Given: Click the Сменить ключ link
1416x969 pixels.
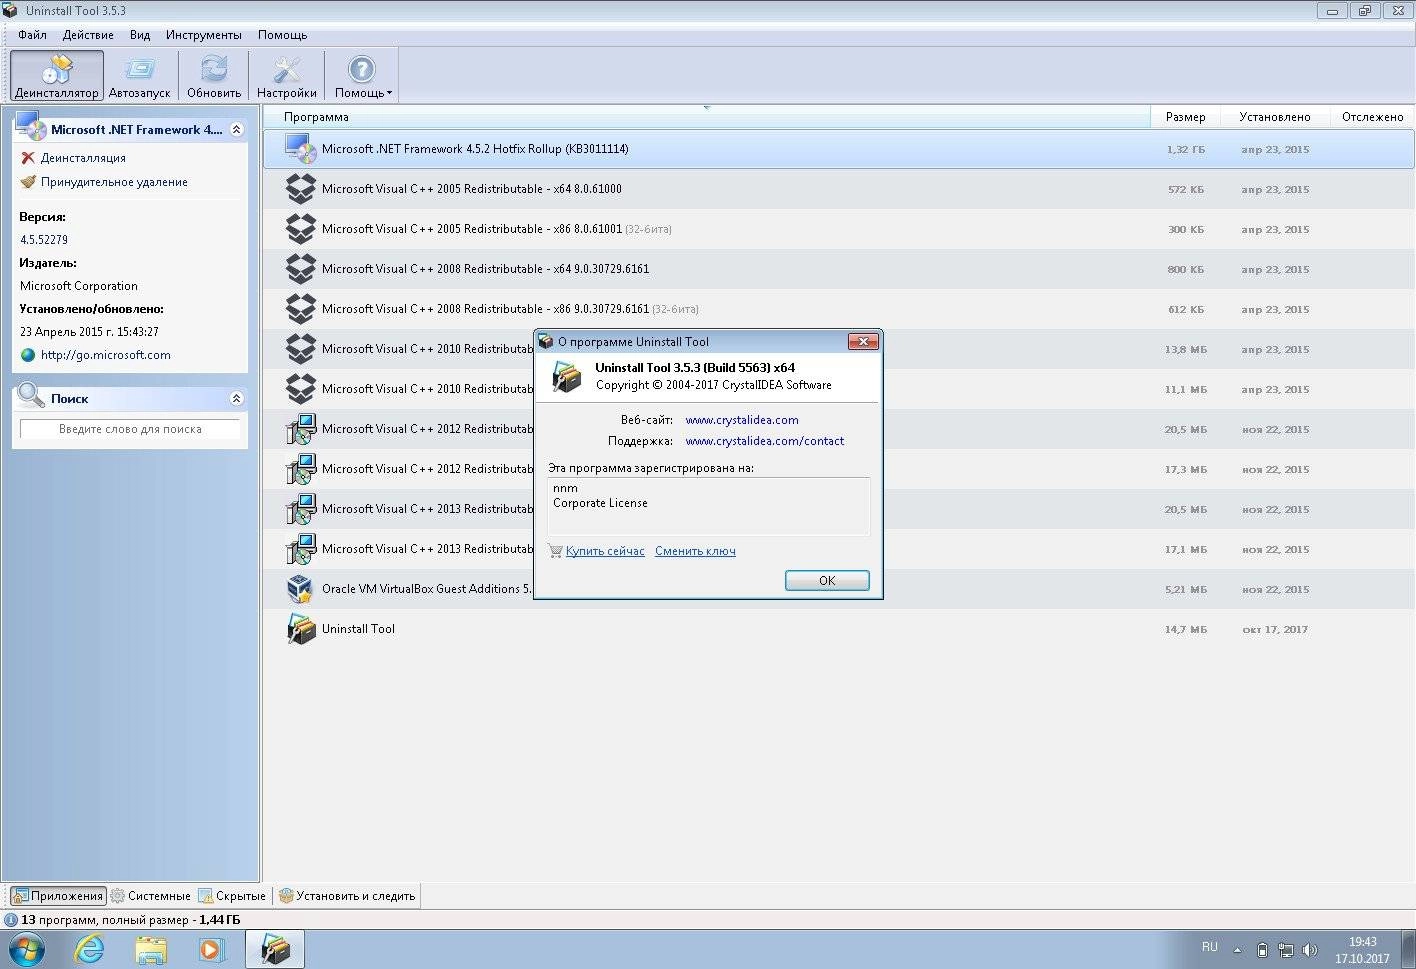Looking at the screenshot, I should pyautogui.click(x=695, y=551).
